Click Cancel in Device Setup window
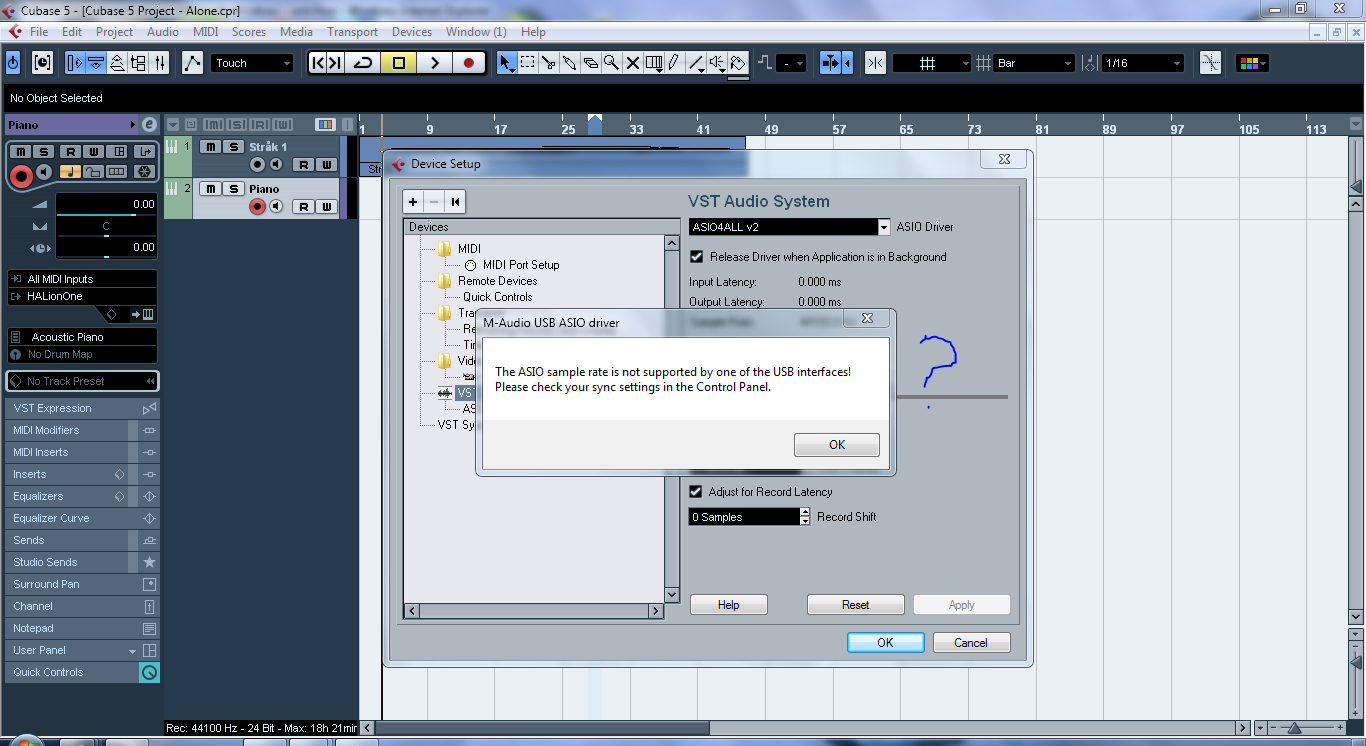Image resolution: width=1366 pixels, height=746 pixels. point(971,643)
